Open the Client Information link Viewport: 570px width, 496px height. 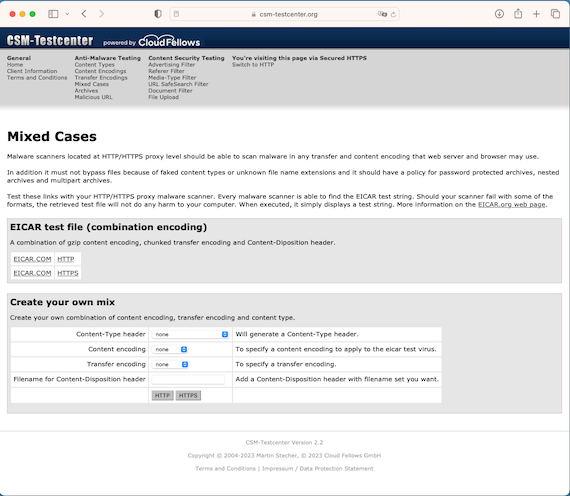tap(32, 71)
